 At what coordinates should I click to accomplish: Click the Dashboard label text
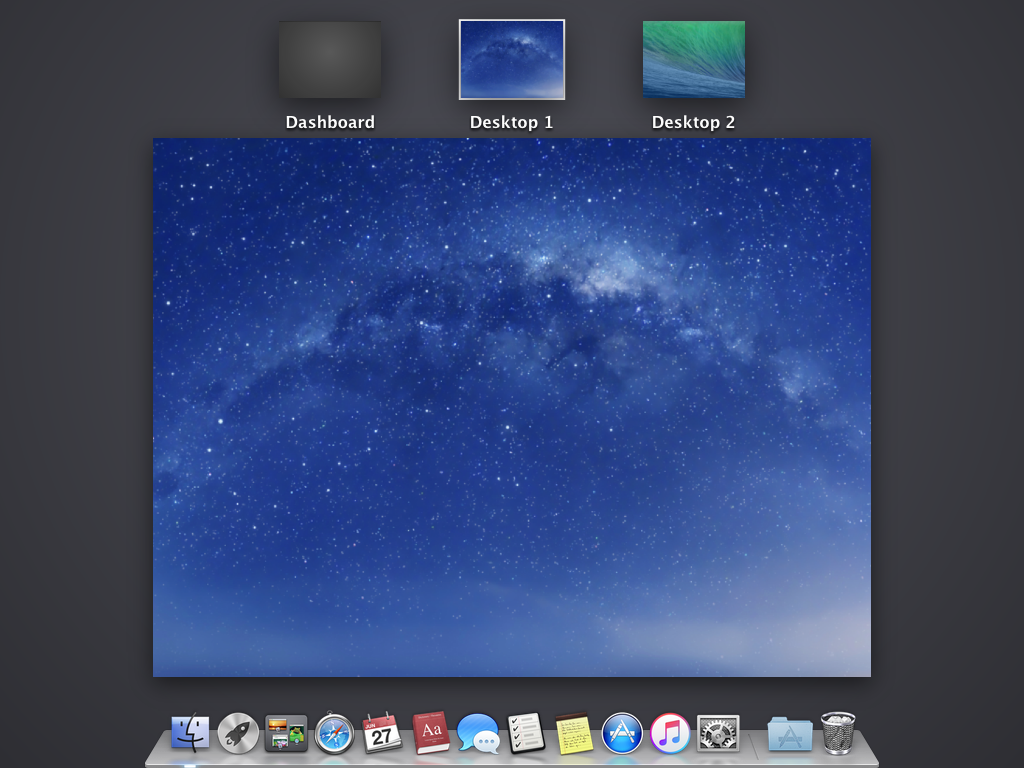pos(330,122)
